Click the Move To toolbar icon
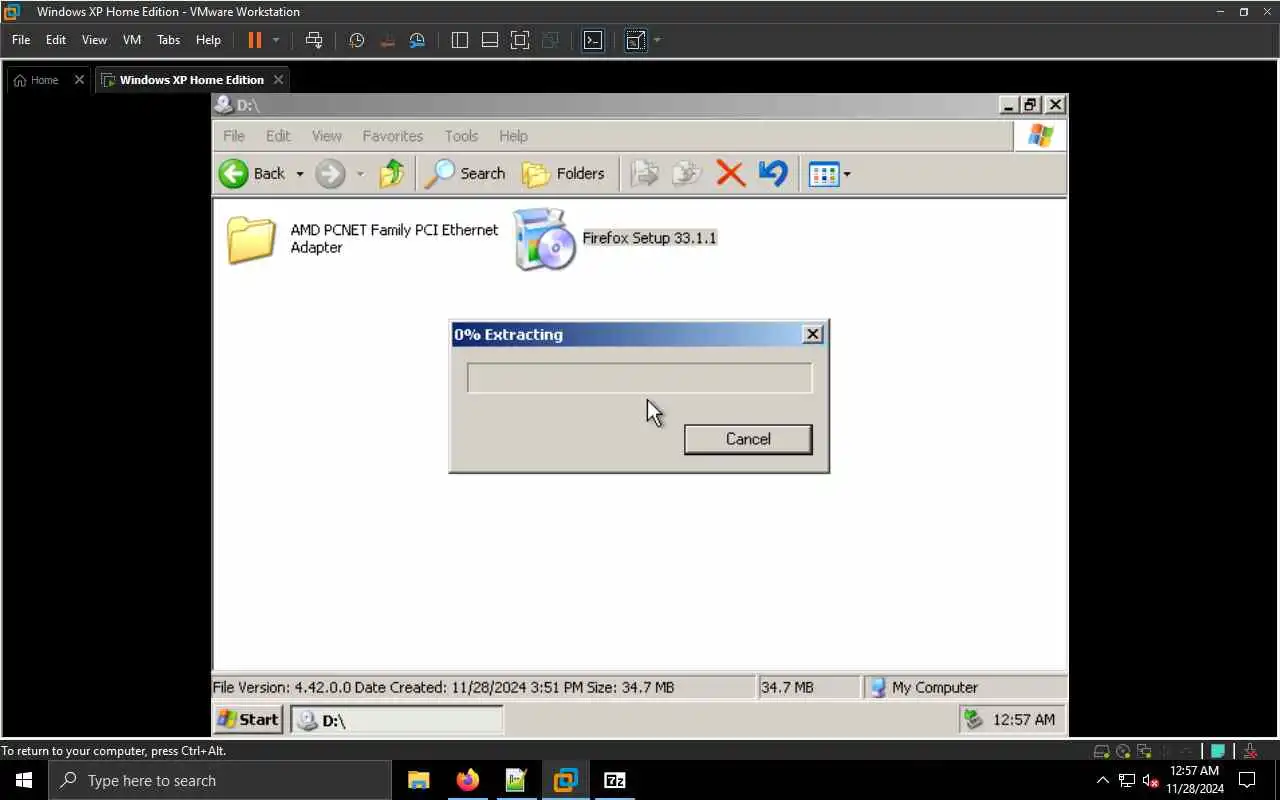 pyautogui.click(x=645, y=174)
